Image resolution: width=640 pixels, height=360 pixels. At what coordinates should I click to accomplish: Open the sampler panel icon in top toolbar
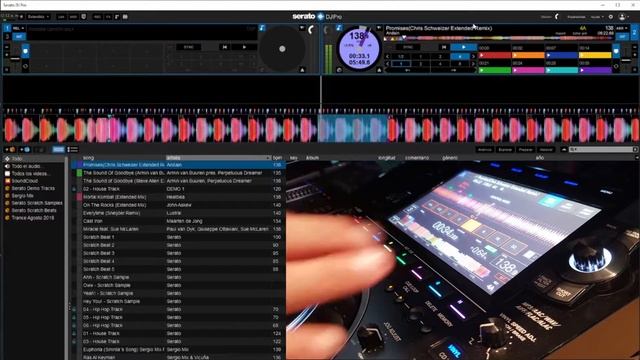point(125,17)
